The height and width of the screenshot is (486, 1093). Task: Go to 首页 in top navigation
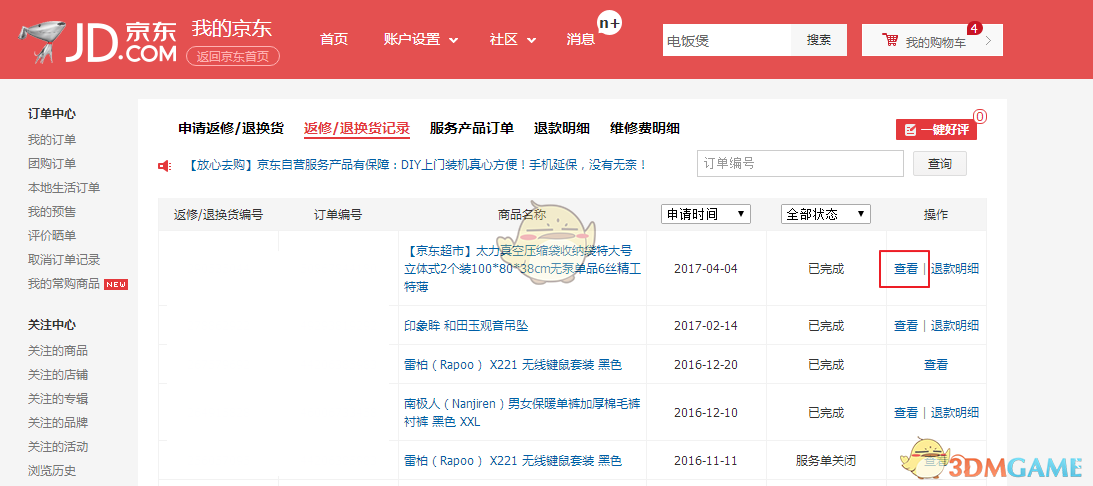click(334, 40)
